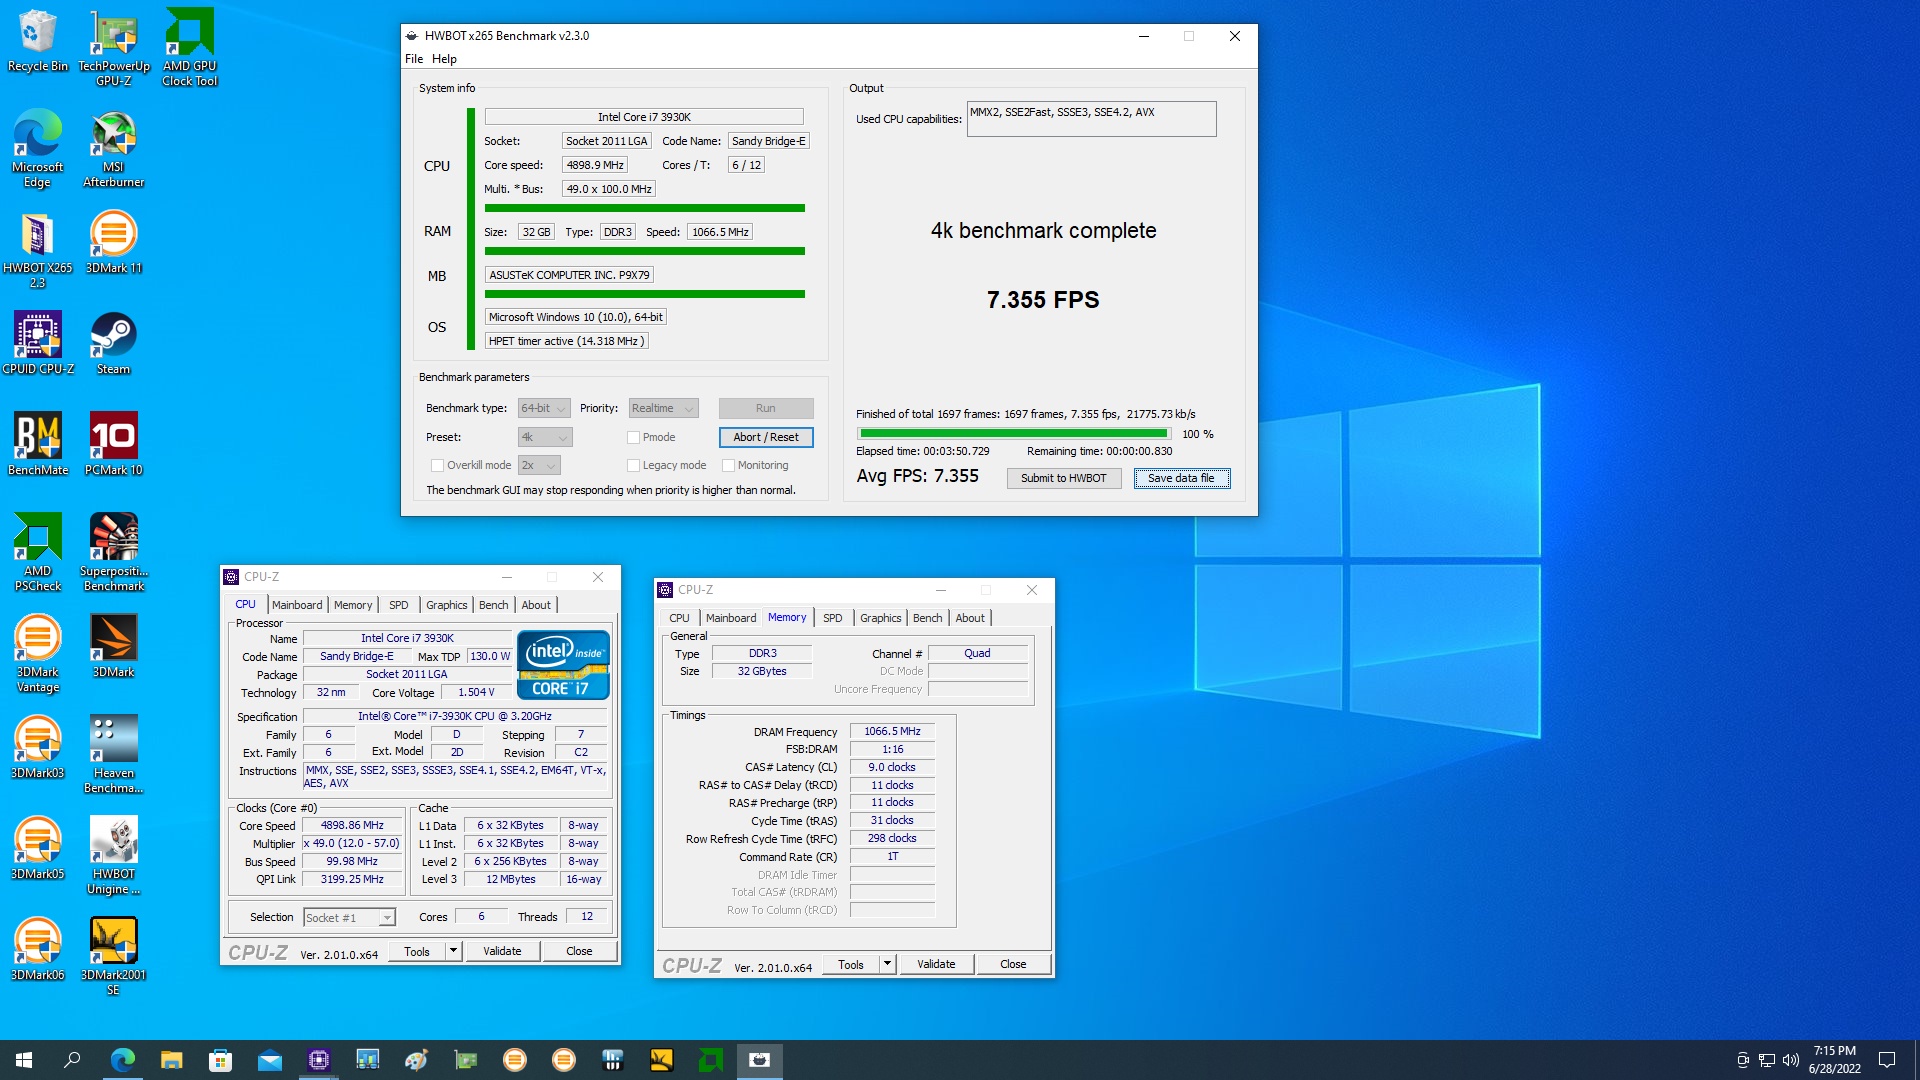The width and height of the screenshot is (1920, 1080).
Task: Click the Intel Core i7 logo in CPU-Z
Action: pyautogui.click(x=563, y=664)
